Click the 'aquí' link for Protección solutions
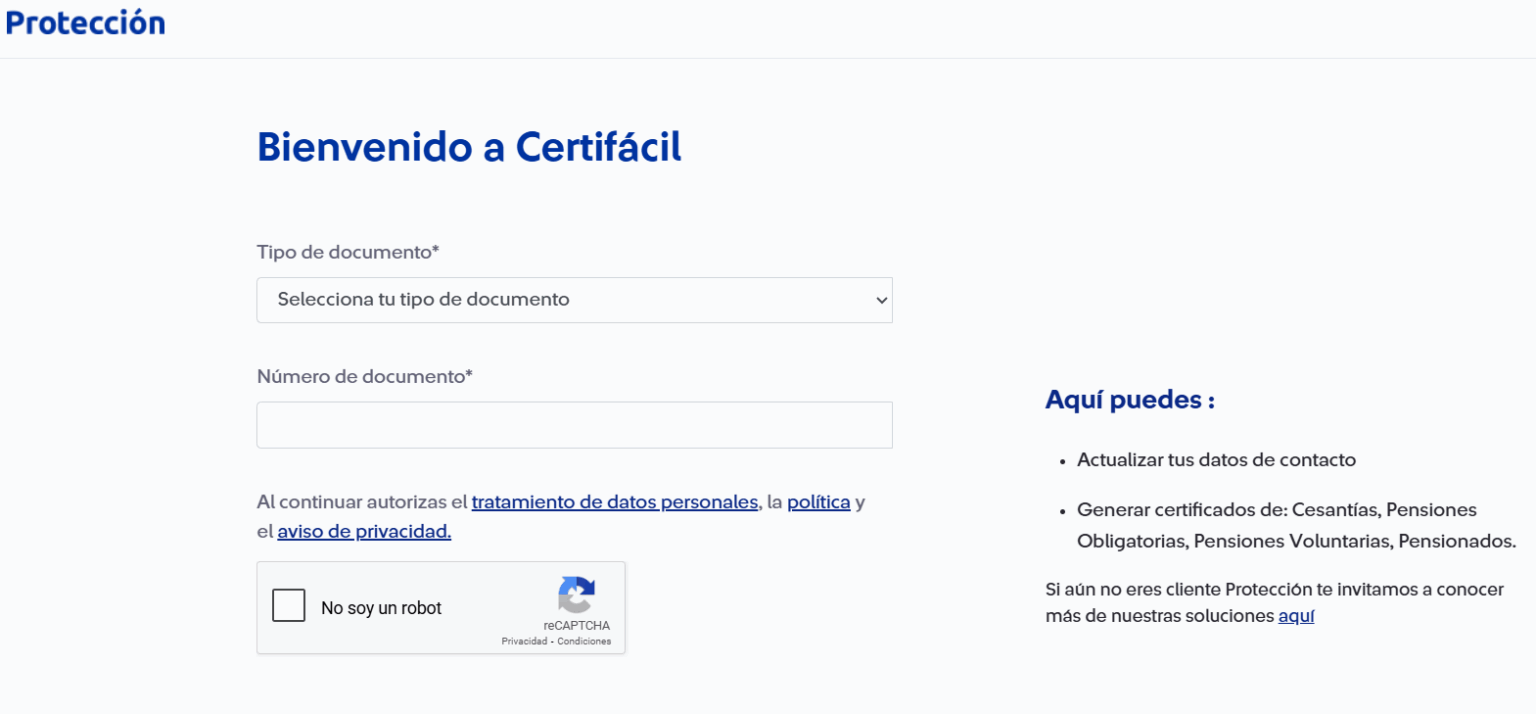Viewport: 1536px width, 714px height. 1295,615
